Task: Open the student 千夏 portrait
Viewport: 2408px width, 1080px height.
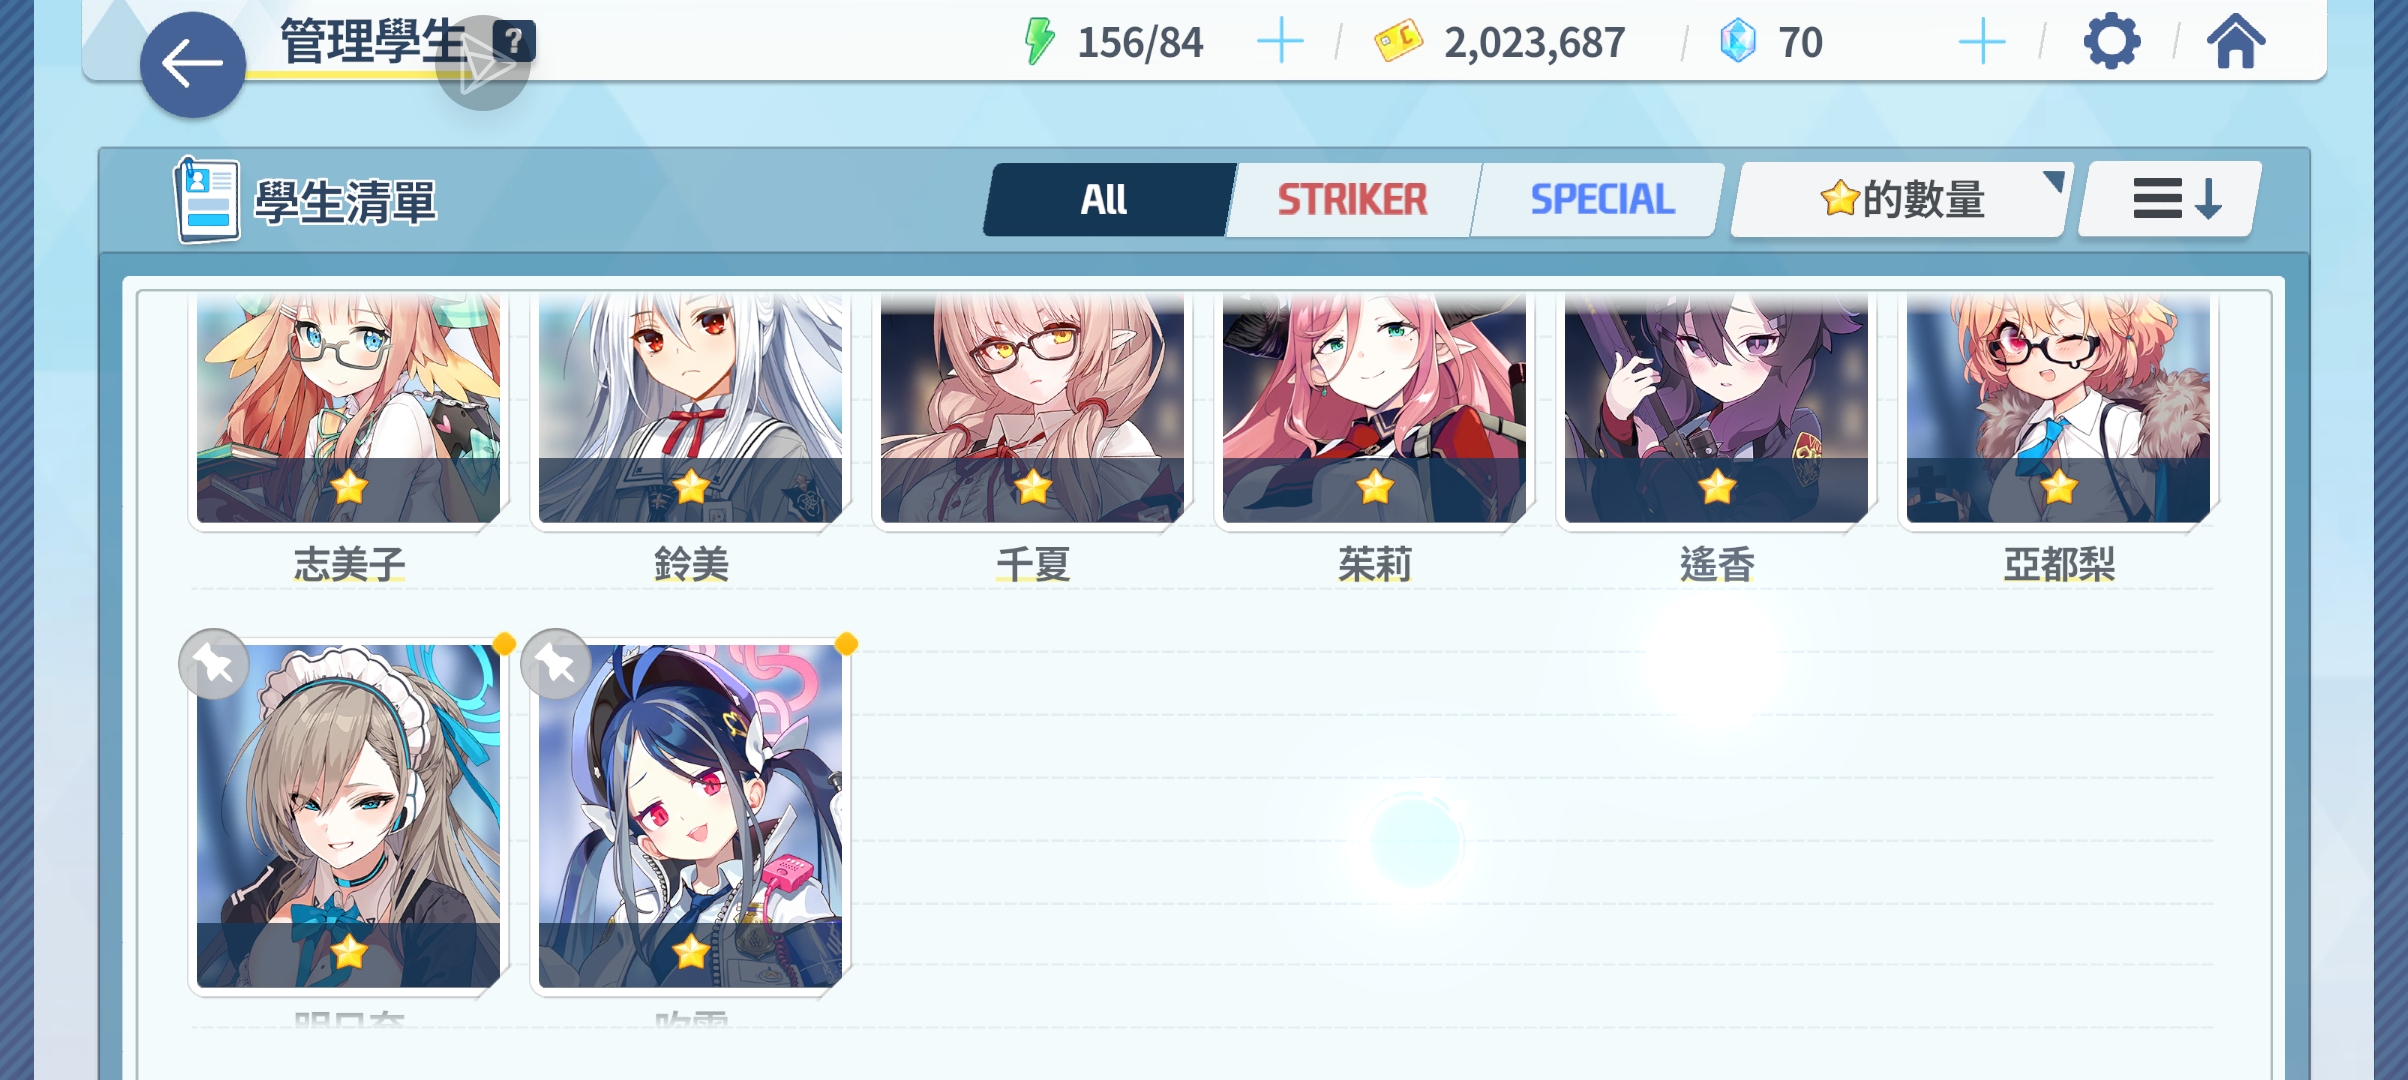Action: (1032, 409)
